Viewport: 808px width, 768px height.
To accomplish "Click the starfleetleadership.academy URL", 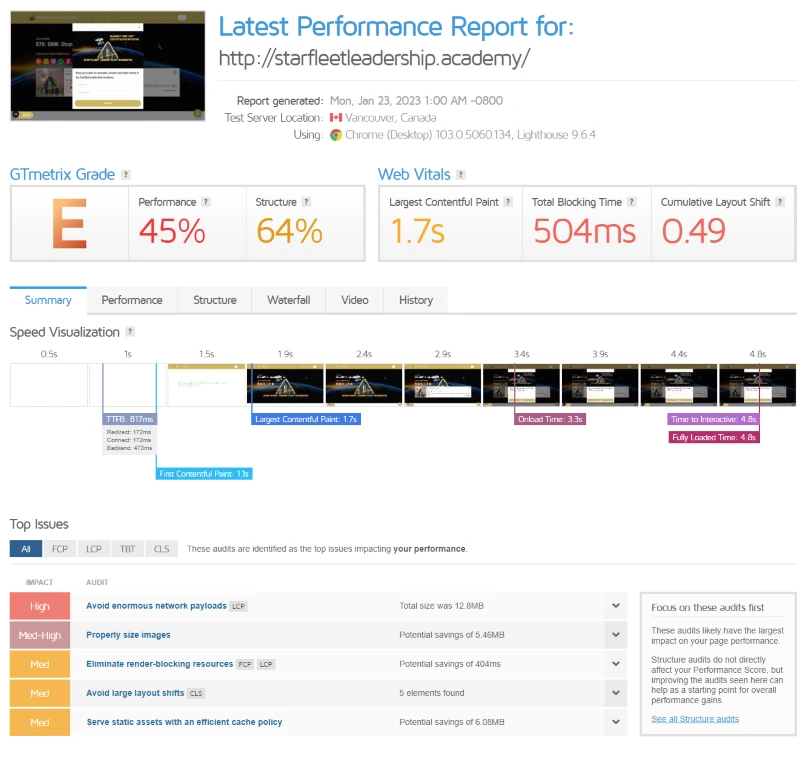I will tap(374, 58).
